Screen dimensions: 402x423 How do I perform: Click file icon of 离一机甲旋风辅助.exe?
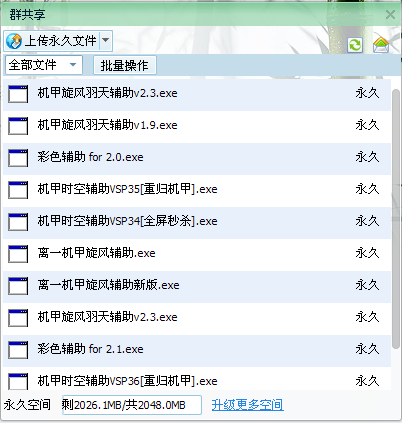tap(18, 254)
